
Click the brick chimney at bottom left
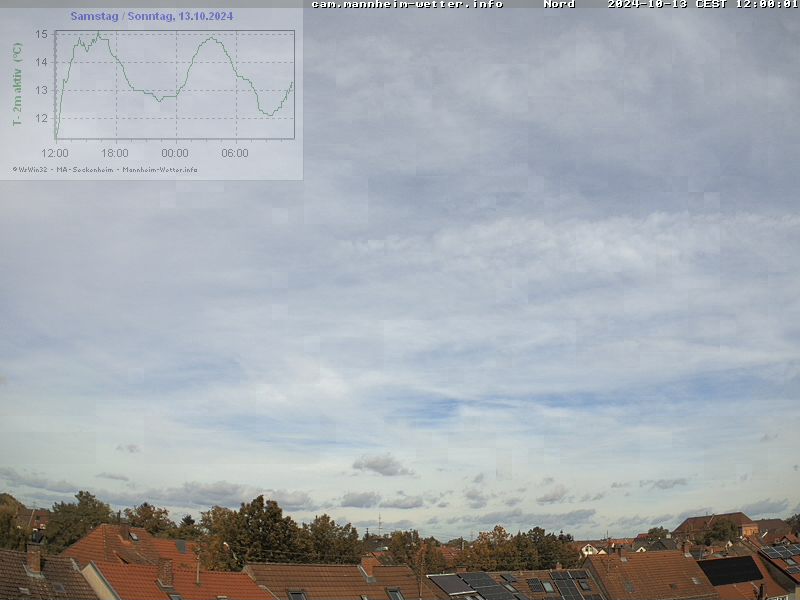34,558
